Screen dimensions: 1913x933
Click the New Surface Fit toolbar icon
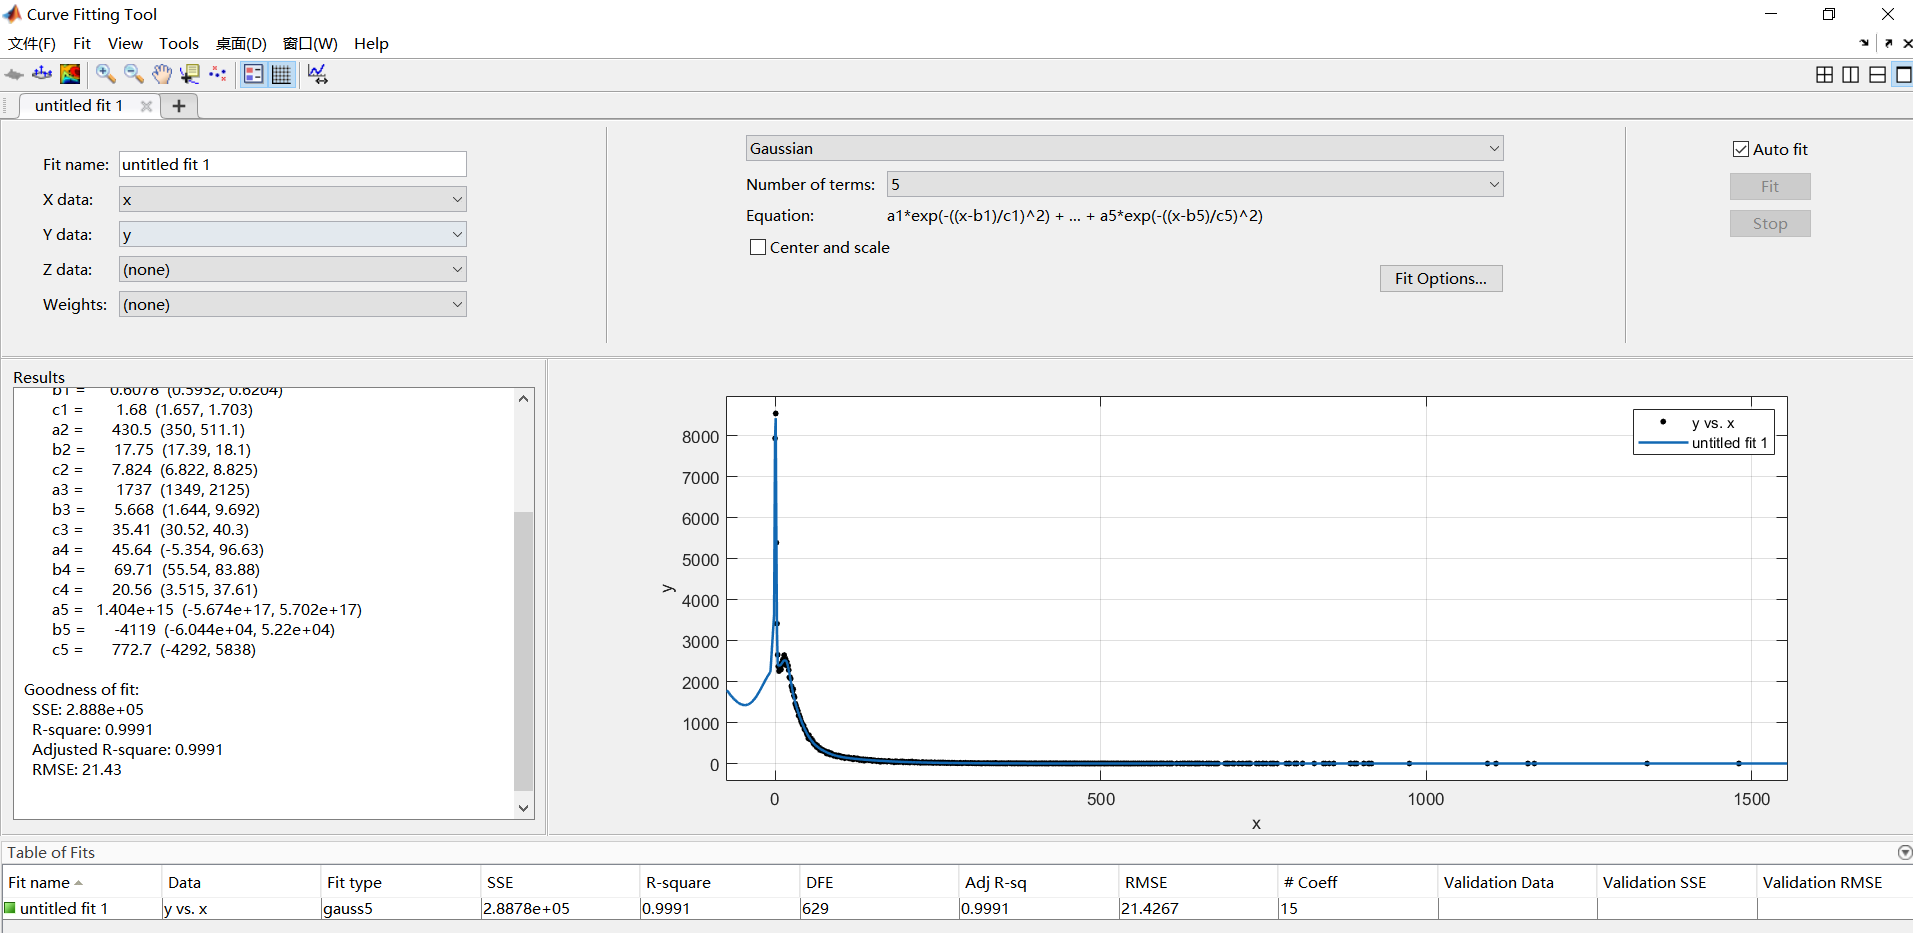click(14, 74)
